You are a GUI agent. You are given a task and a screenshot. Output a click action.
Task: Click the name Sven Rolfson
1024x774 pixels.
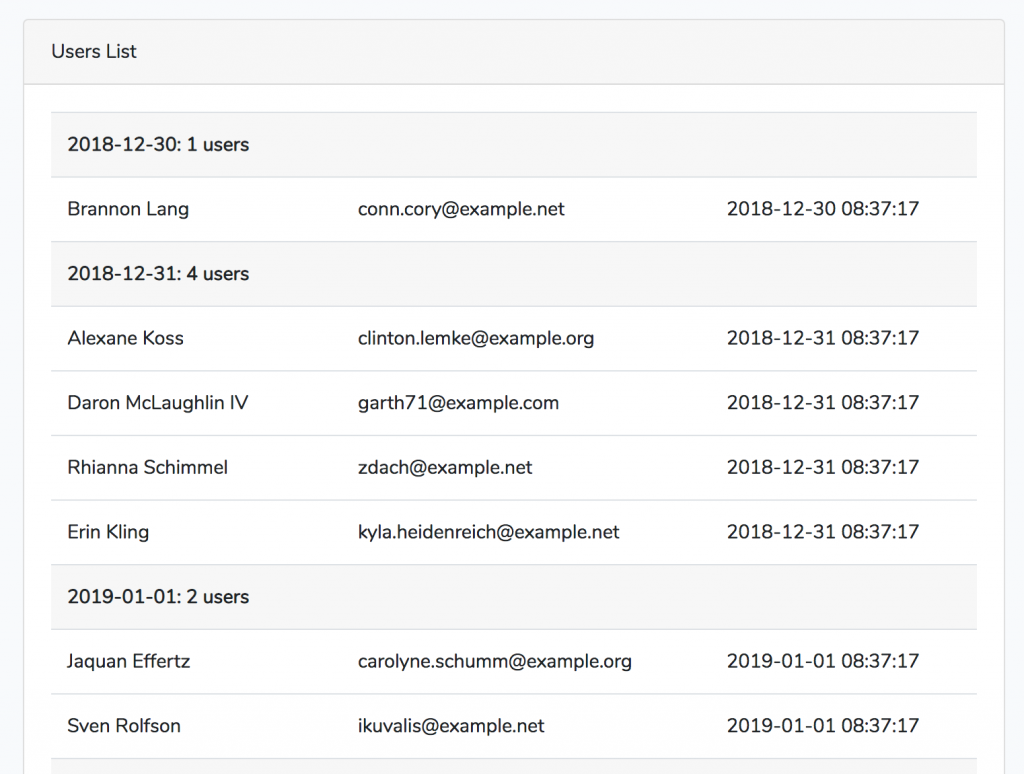pyautogui.click(x=124, y=726)
